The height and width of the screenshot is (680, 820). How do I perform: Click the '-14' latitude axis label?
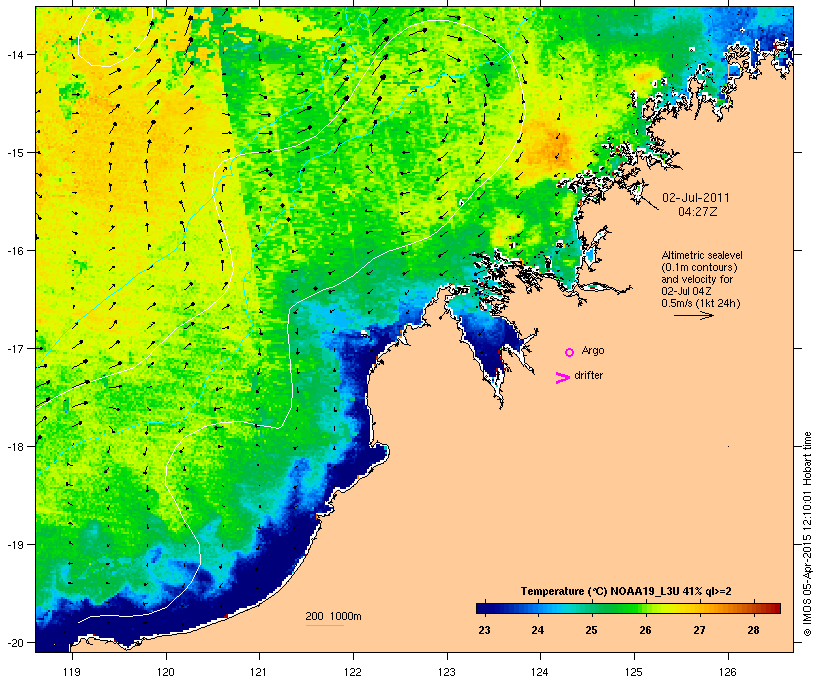(x=14, y=55)
